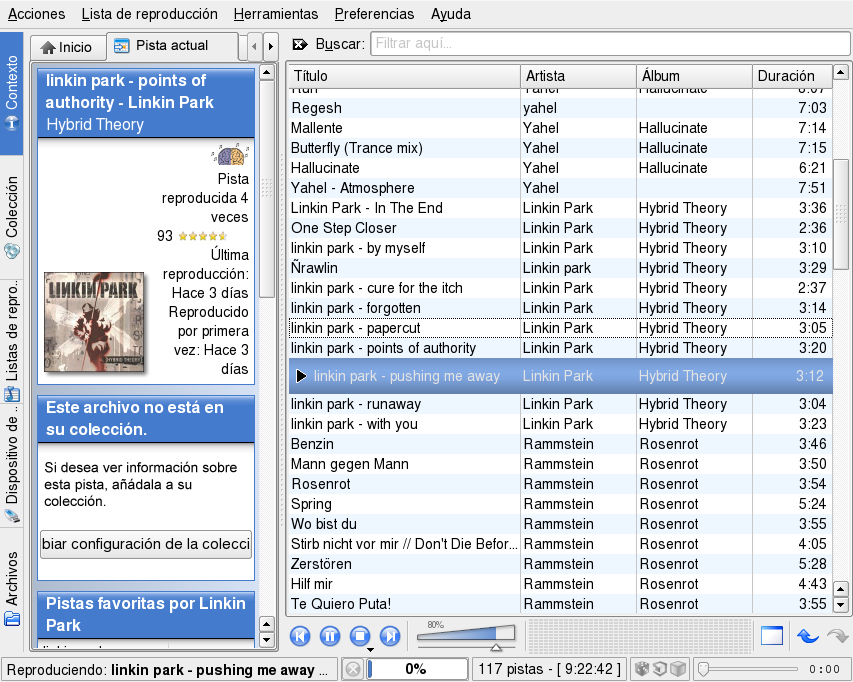Select 'Yahel - Atmosphere' row
The height and width of the screenshot is (682, 853).
coord(560,188)
